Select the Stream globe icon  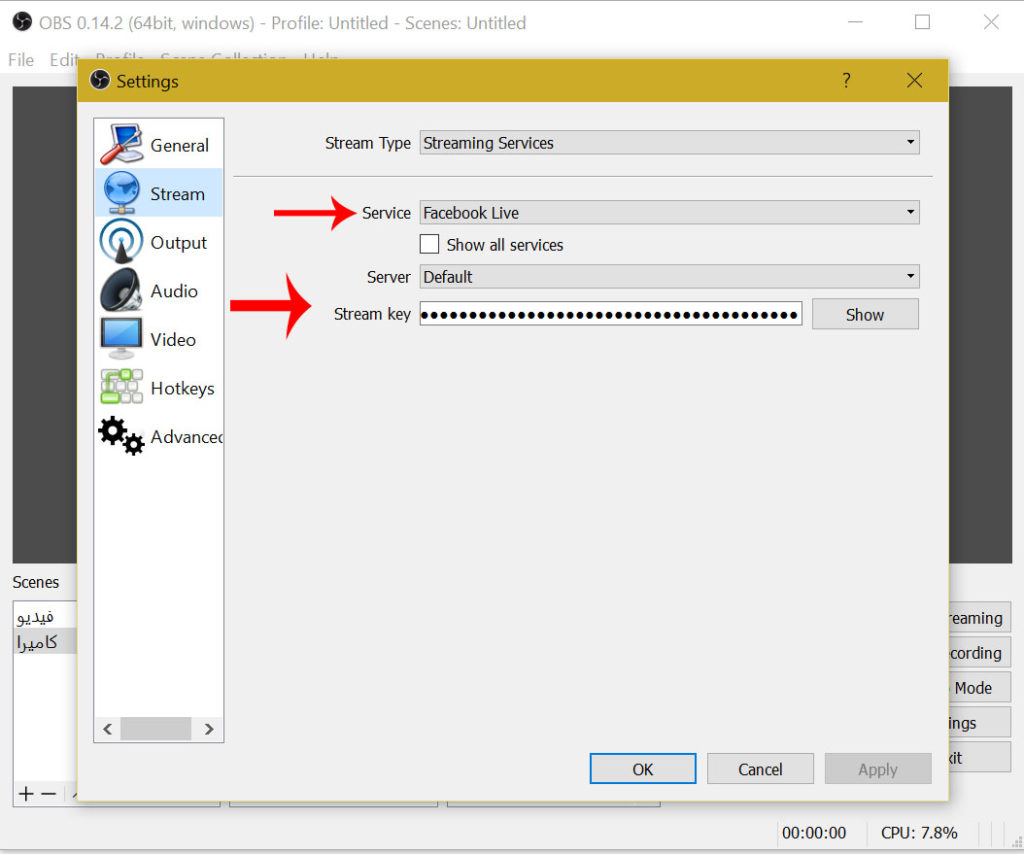(x=121, y=193)
